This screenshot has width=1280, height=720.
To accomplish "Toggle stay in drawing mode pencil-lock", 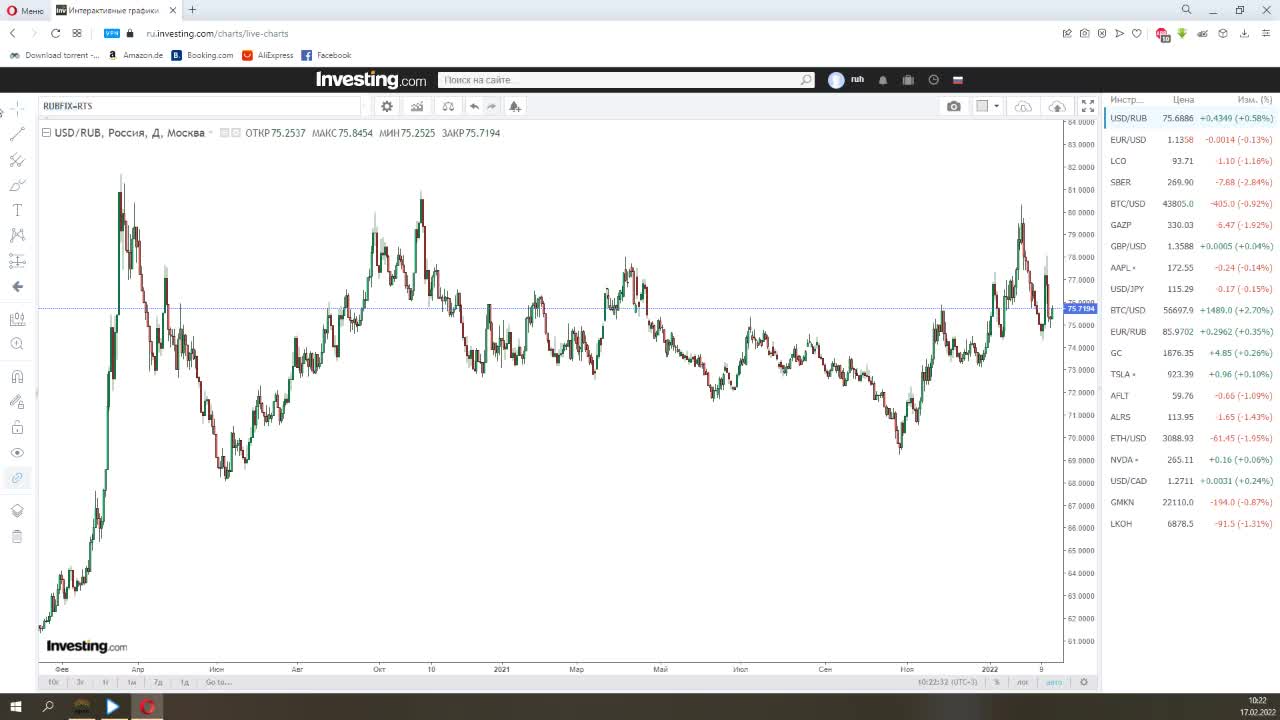I will pos(17,402).
